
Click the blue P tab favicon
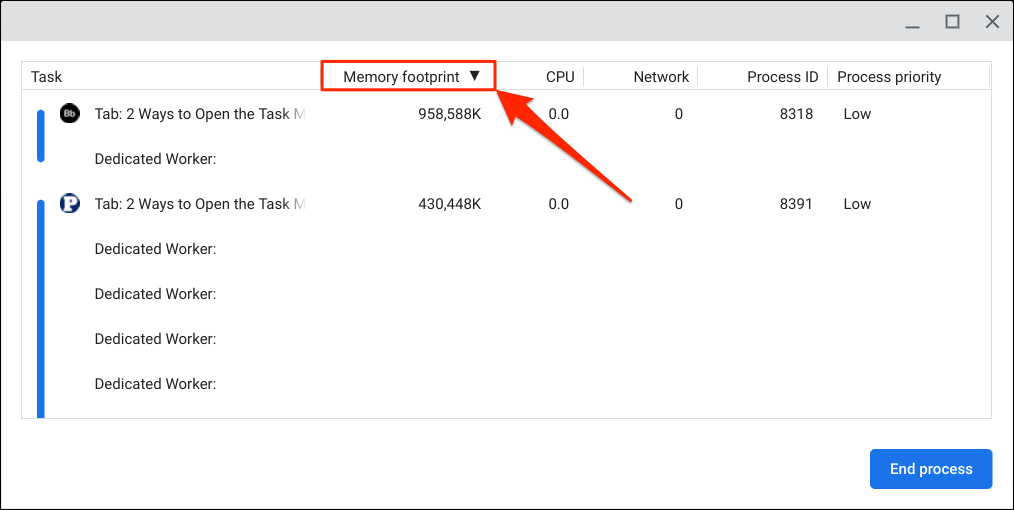click(x=70, y=204)
